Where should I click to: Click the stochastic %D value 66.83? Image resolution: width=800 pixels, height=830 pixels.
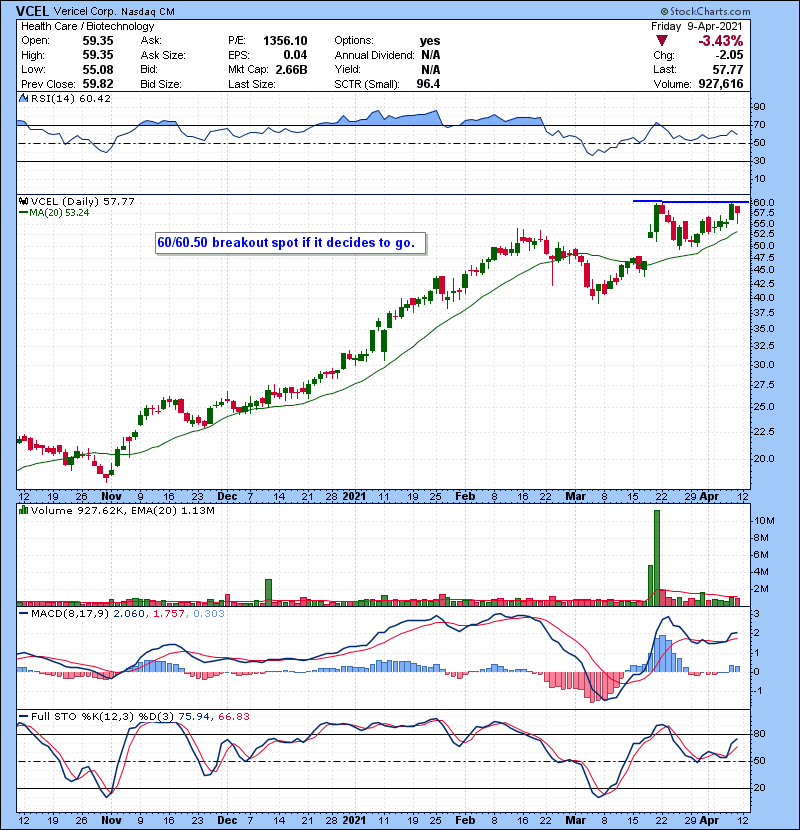coord(233,716)
